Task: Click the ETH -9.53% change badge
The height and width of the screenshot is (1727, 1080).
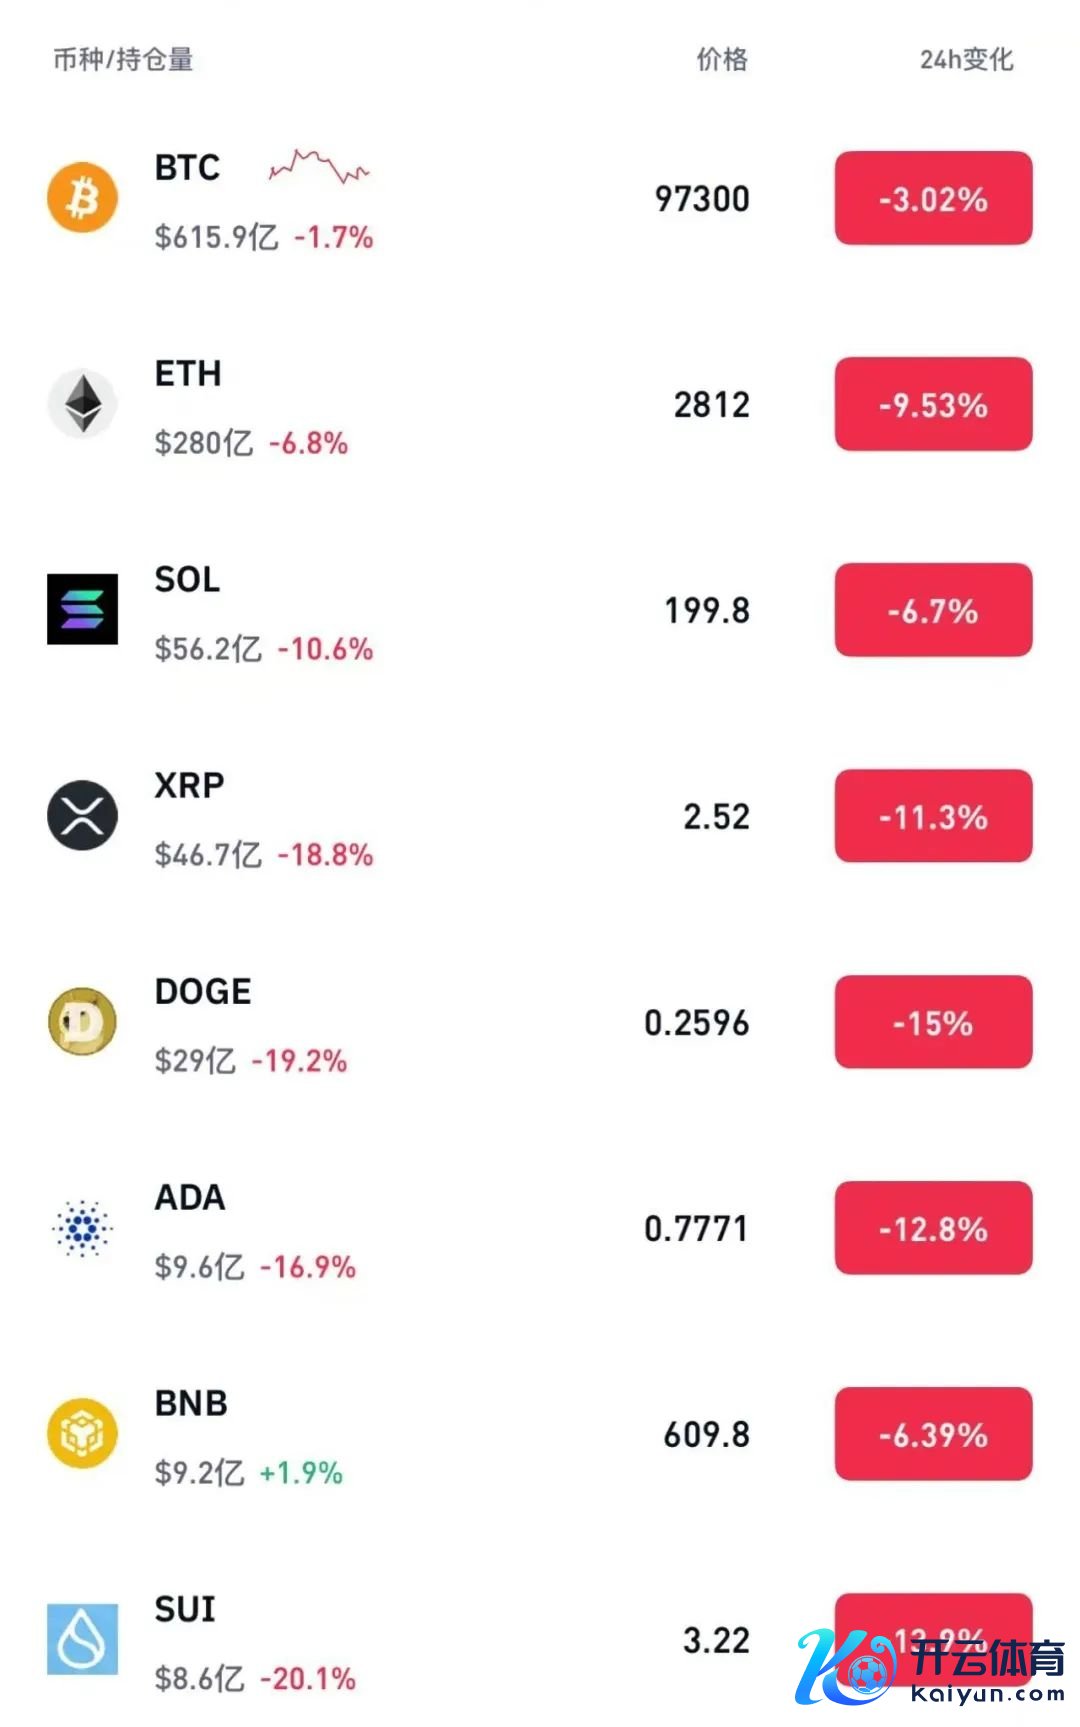Action: (x=933, y=404)
